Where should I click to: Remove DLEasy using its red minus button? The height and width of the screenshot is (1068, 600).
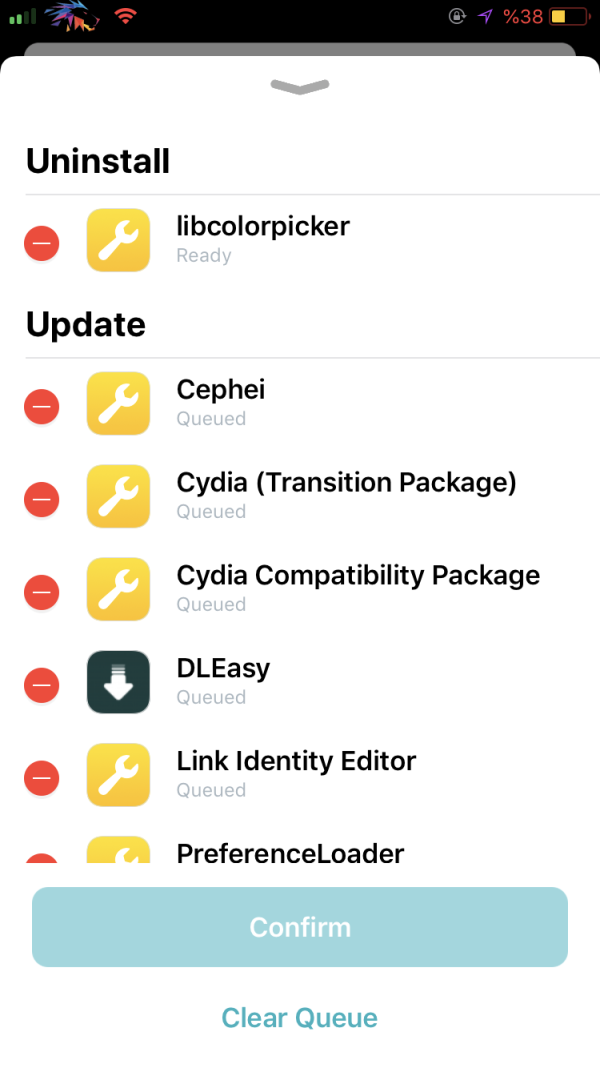(41, 685)
